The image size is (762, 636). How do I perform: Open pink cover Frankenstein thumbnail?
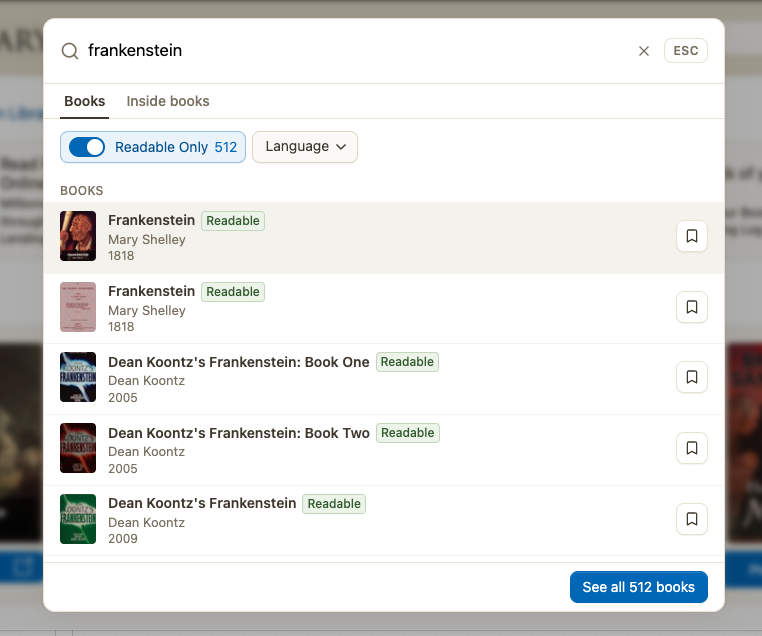point(78,307)
